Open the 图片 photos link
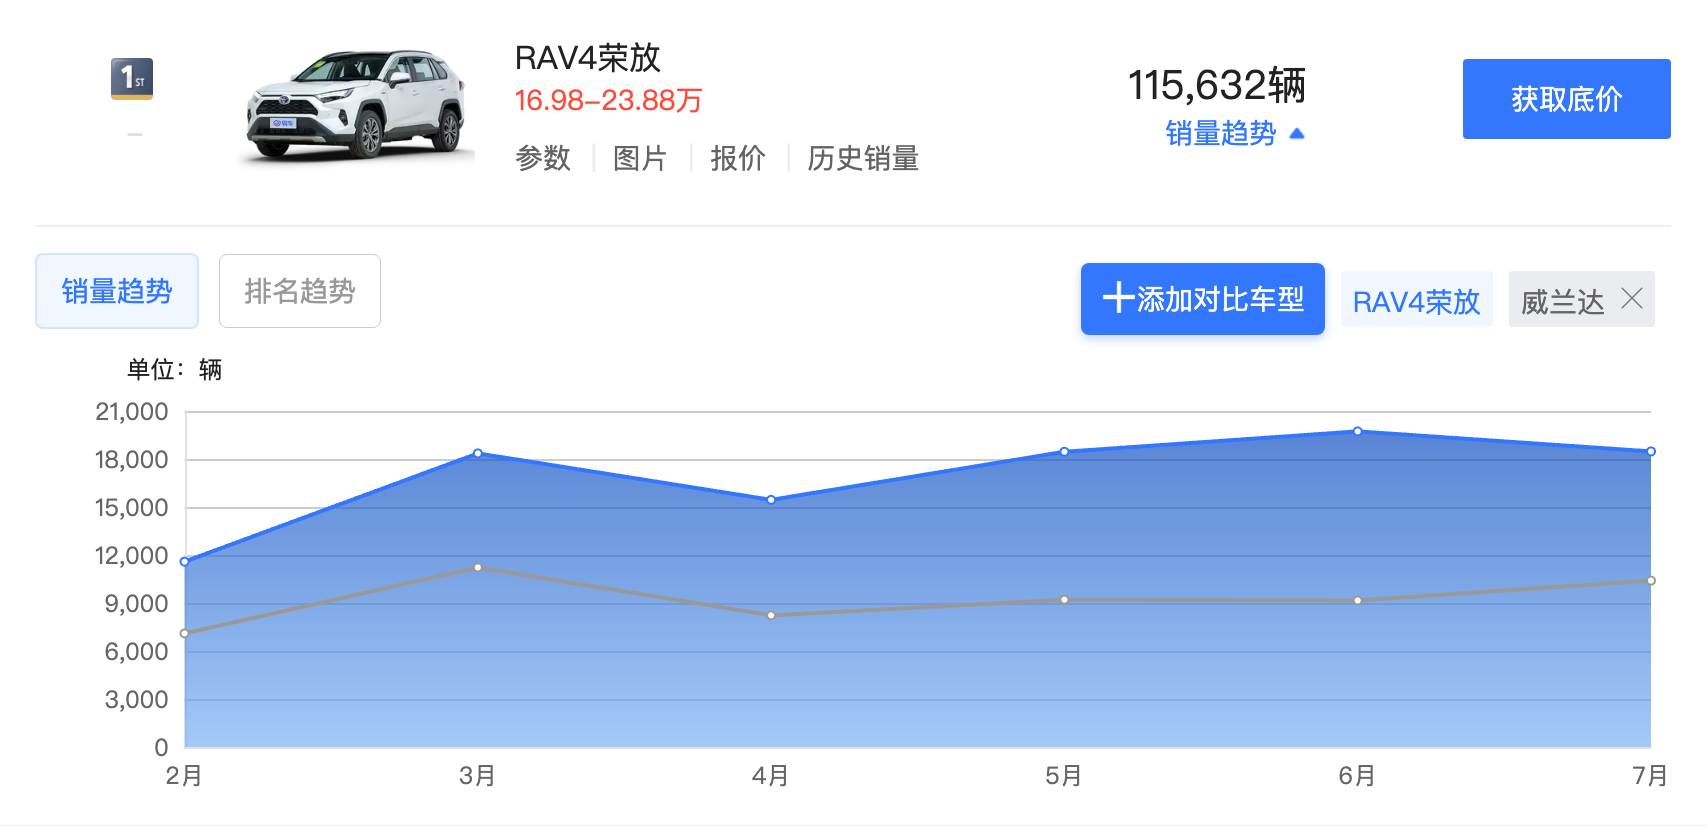Screen dimensions: 1707x826 tap(639, 158)
